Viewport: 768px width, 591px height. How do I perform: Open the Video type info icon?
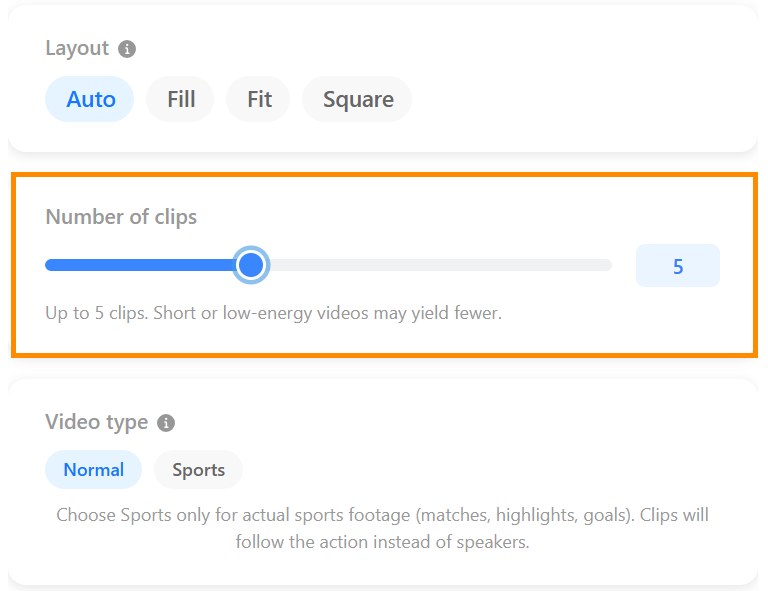coord(166,423)
